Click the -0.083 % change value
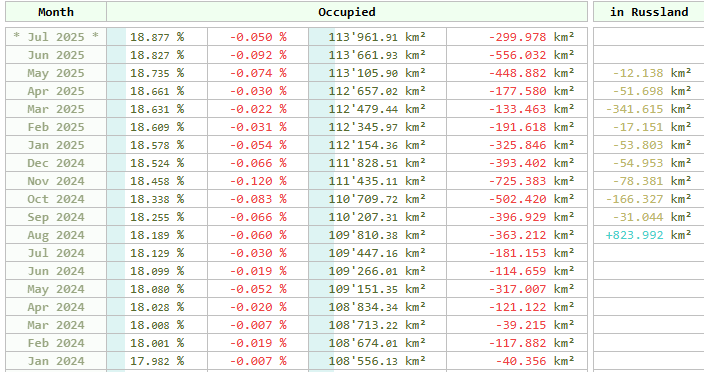This screenshot has height=372, width=704. pos(258,199)
